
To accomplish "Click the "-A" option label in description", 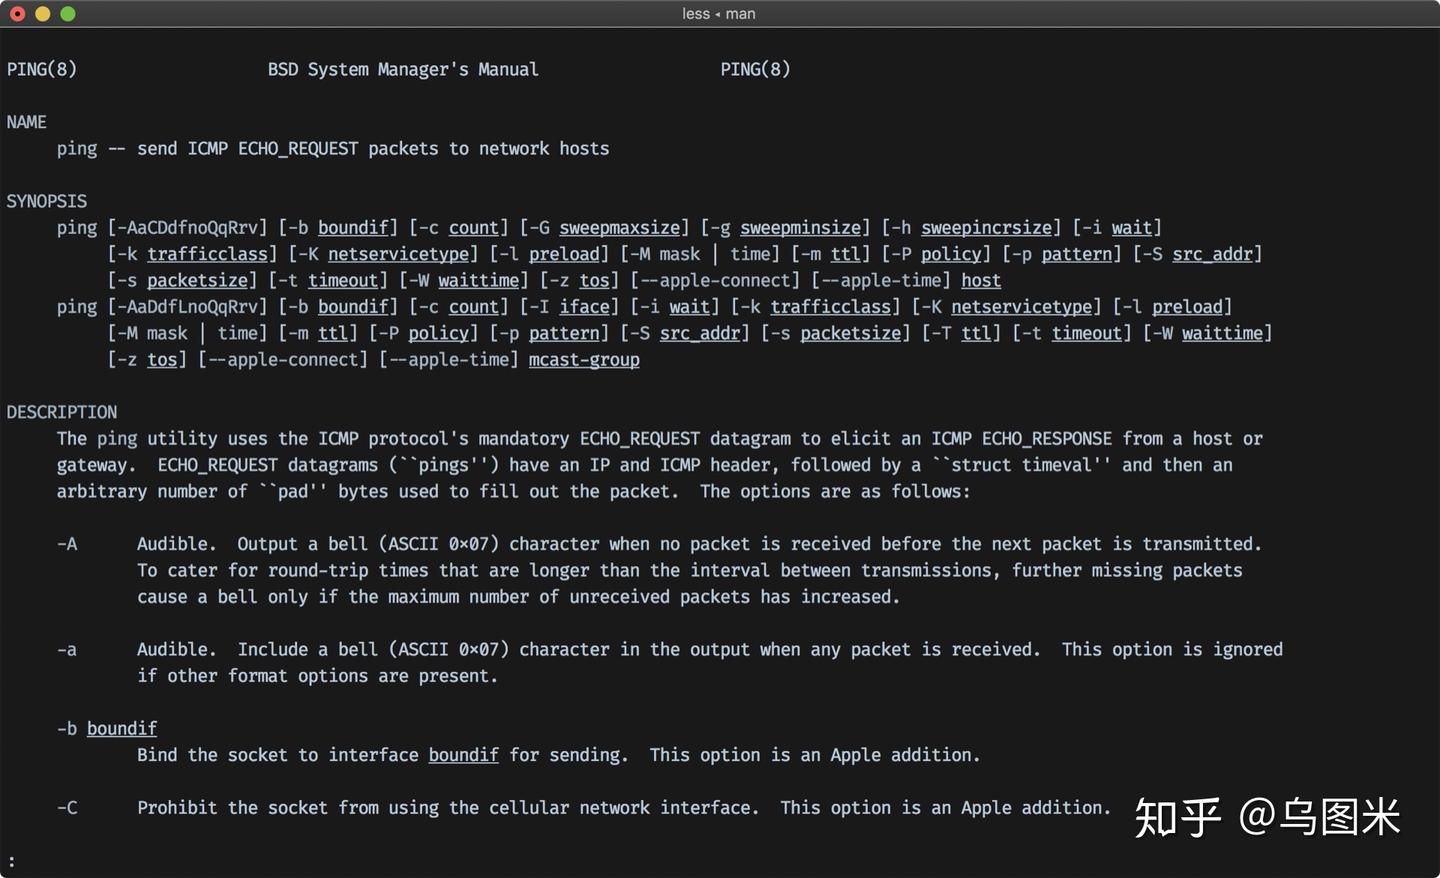I will pos(67,544).
